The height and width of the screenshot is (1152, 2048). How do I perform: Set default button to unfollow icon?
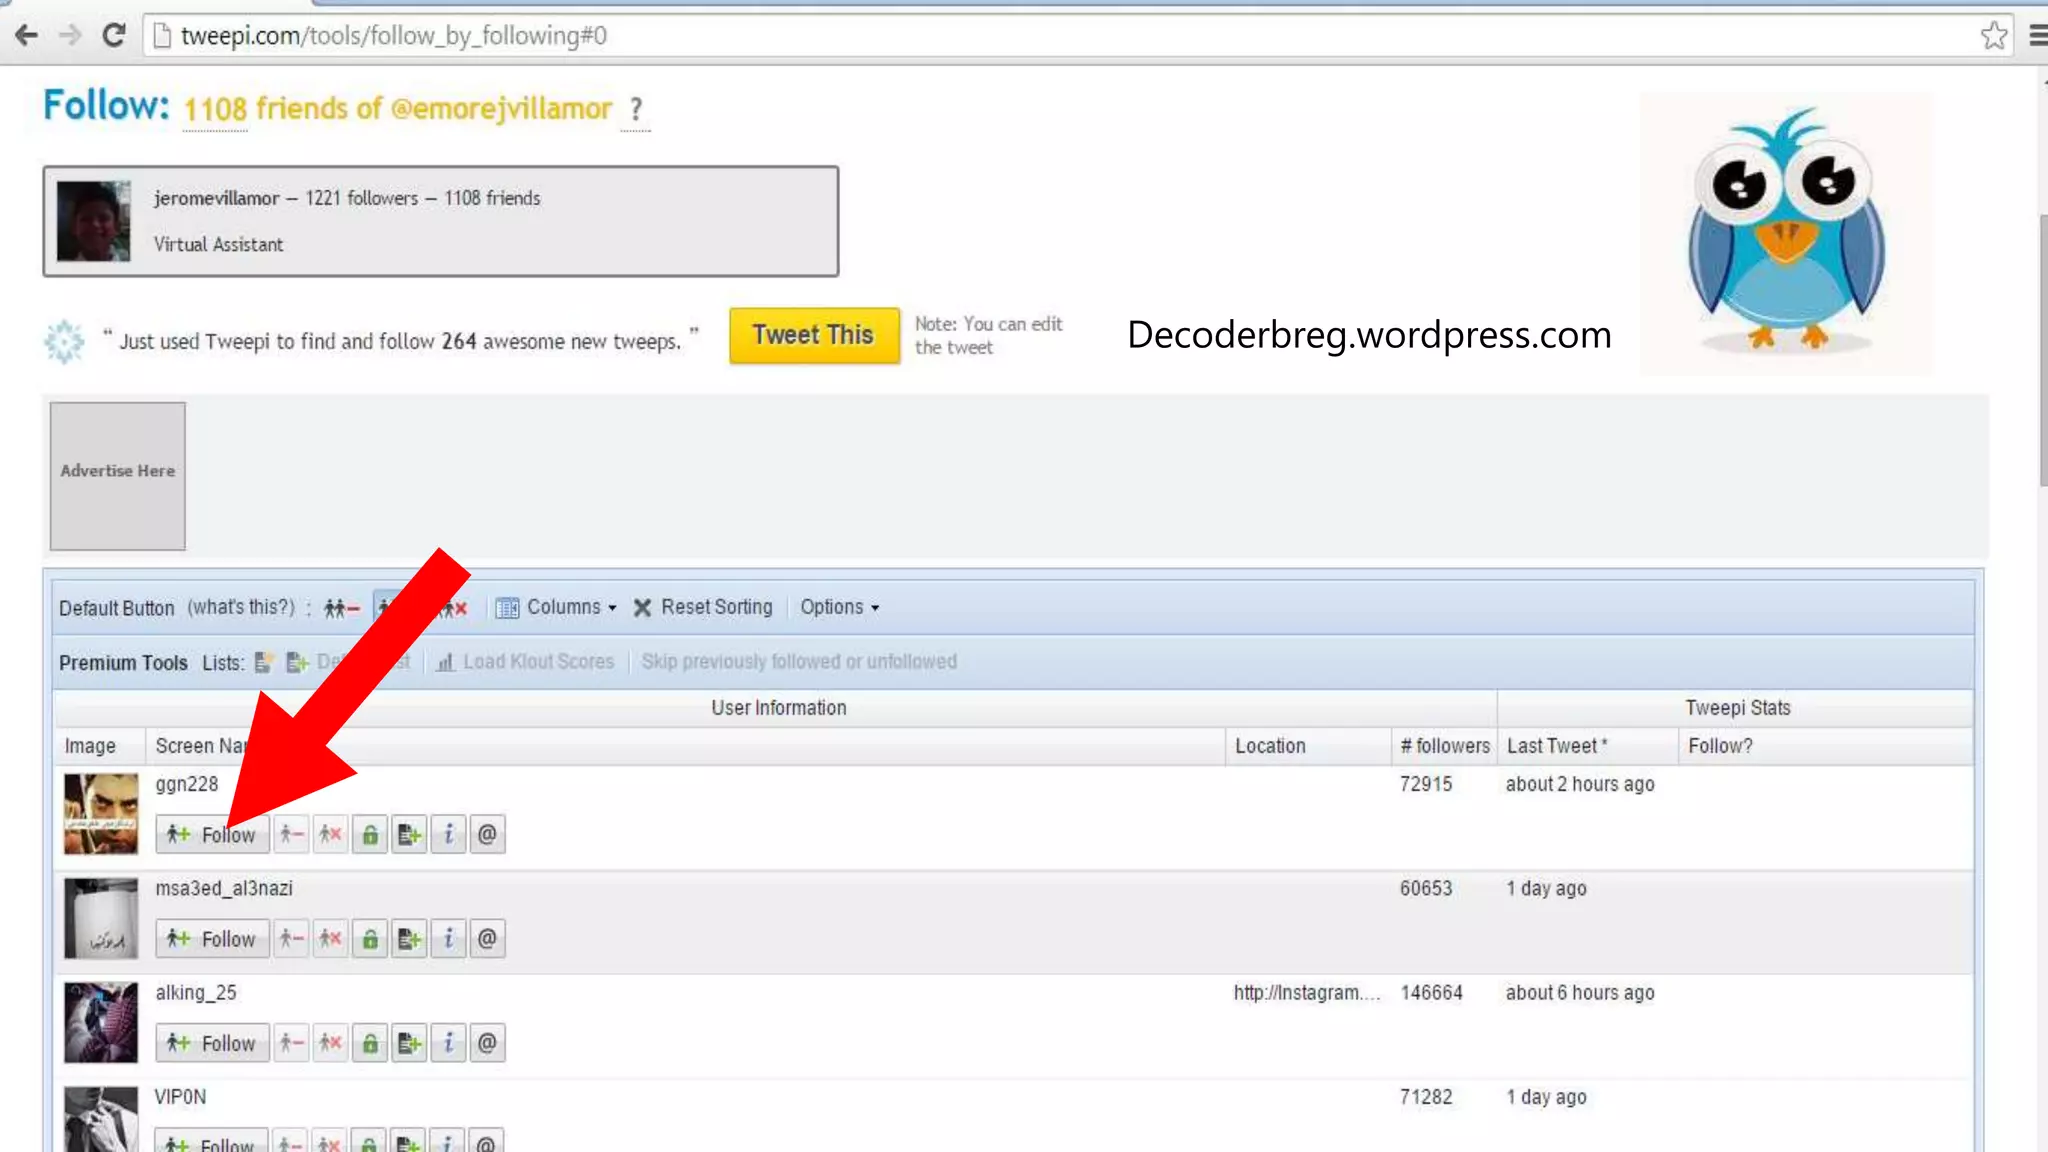pyautogui.click(x=341, y=608)
